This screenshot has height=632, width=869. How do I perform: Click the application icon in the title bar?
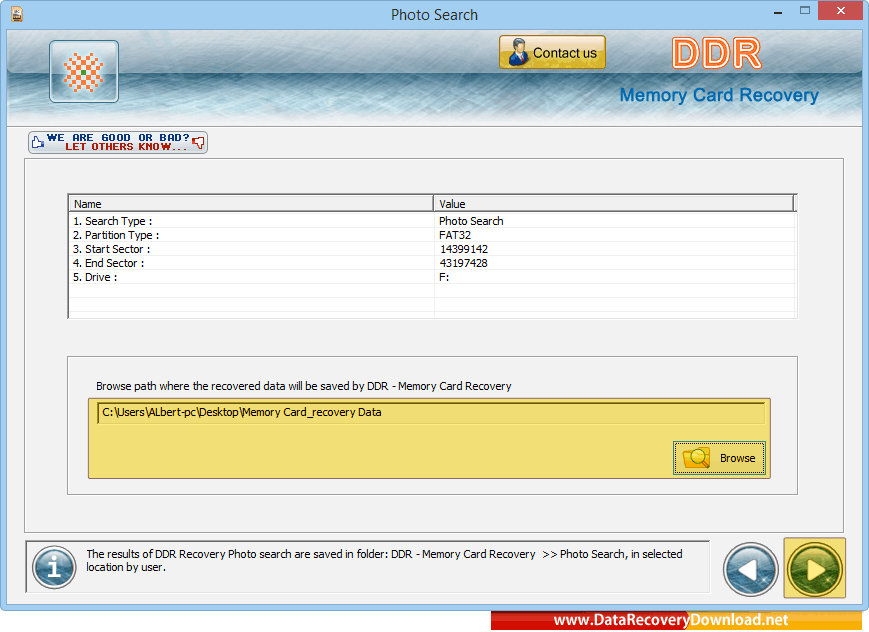click(x=17, y=14)
